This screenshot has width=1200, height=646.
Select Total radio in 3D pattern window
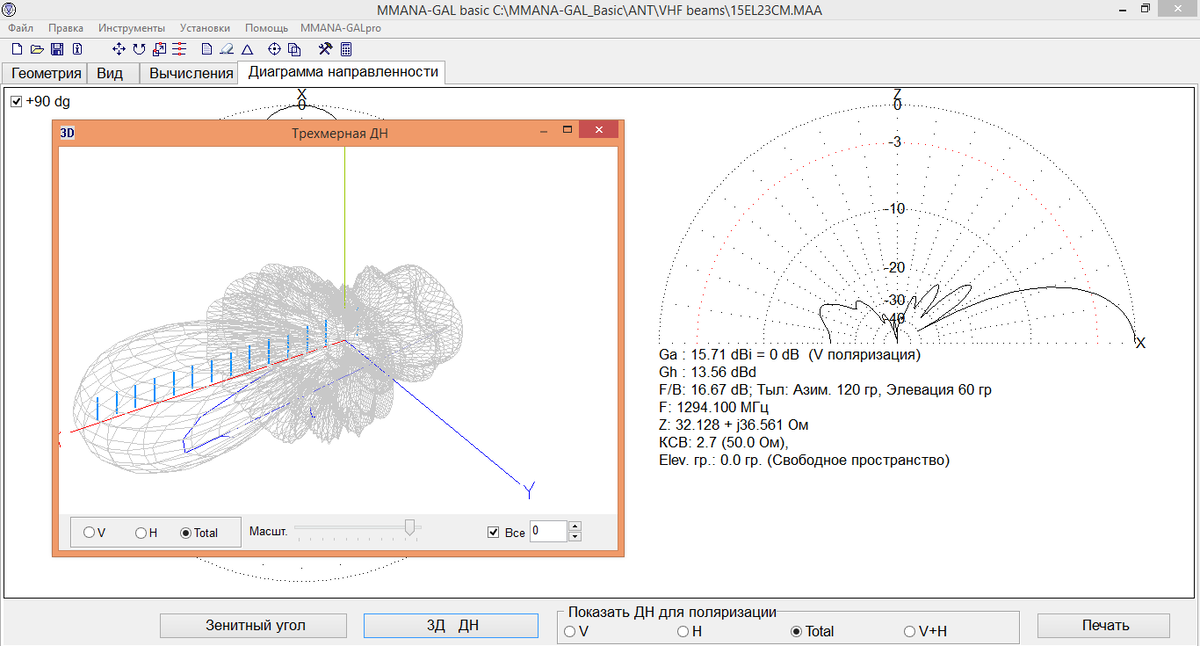pyautogui.click(x=185, y=533)
